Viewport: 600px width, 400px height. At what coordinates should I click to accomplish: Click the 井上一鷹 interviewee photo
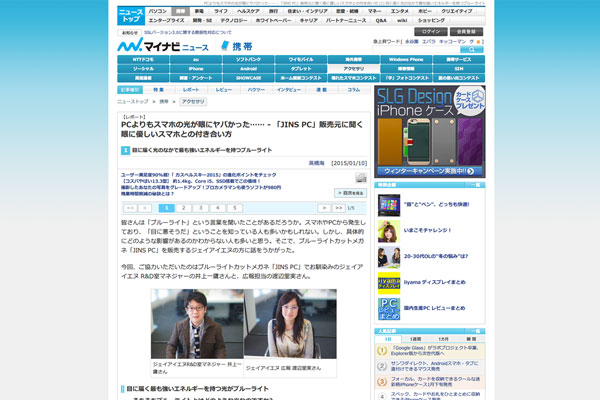click(197, 324)
